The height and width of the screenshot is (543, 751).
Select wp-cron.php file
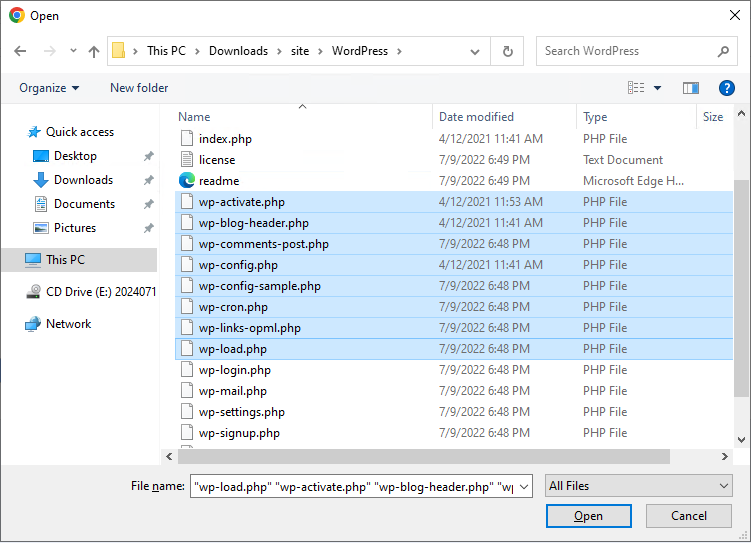click(x=454, y=307)
